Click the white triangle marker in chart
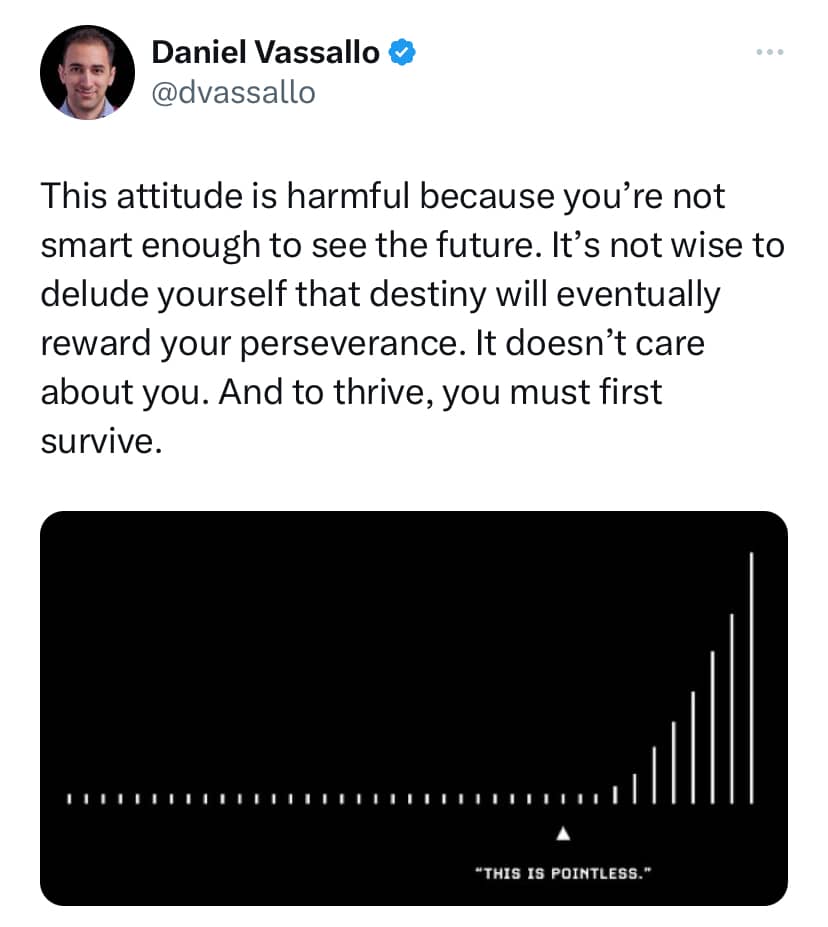 pos(564,832)
